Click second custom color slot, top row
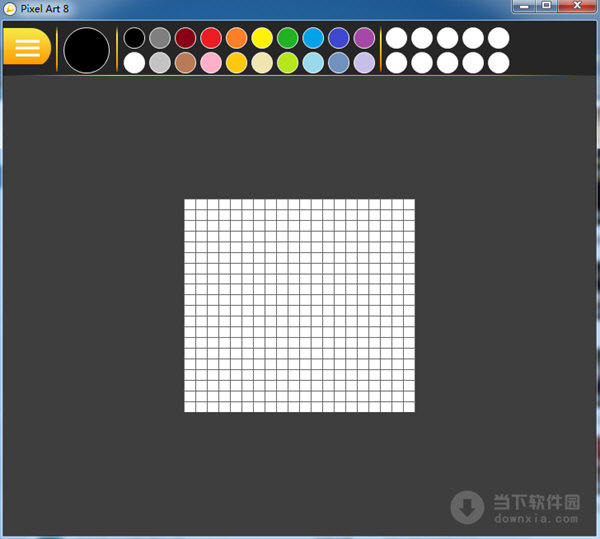Viewport: 600px width, 539px height. coord(422,38)
